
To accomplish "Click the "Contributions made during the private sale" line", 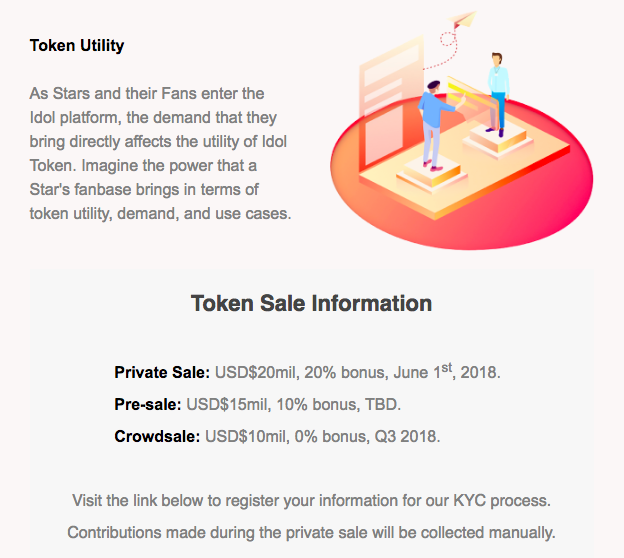I will click(x=311, y=532).
